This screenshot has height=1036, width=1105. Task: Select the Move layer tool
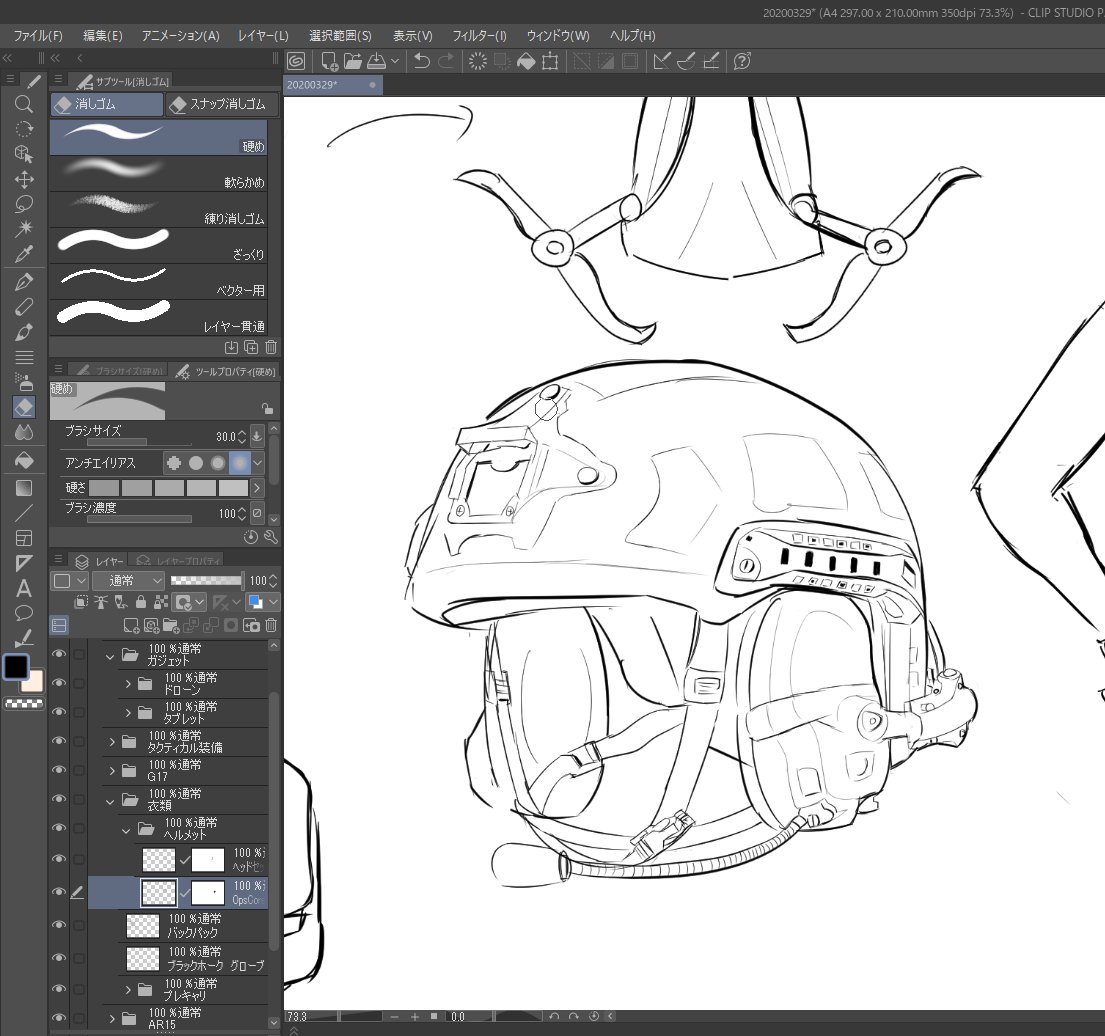(x=23, y=179)
